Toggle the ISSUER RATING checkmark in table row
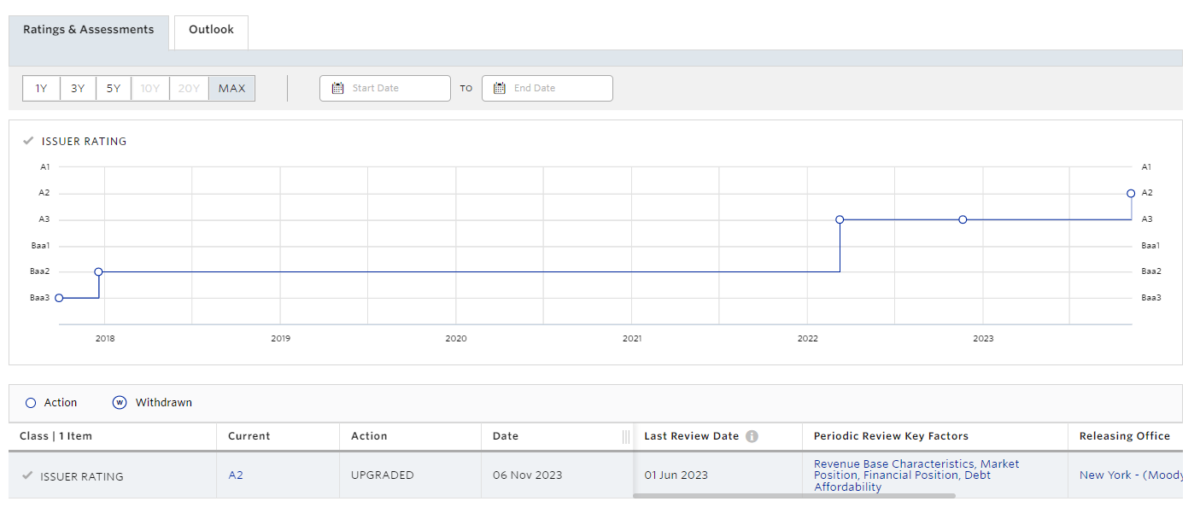1200x513 pixels. [x=27, y=476]
